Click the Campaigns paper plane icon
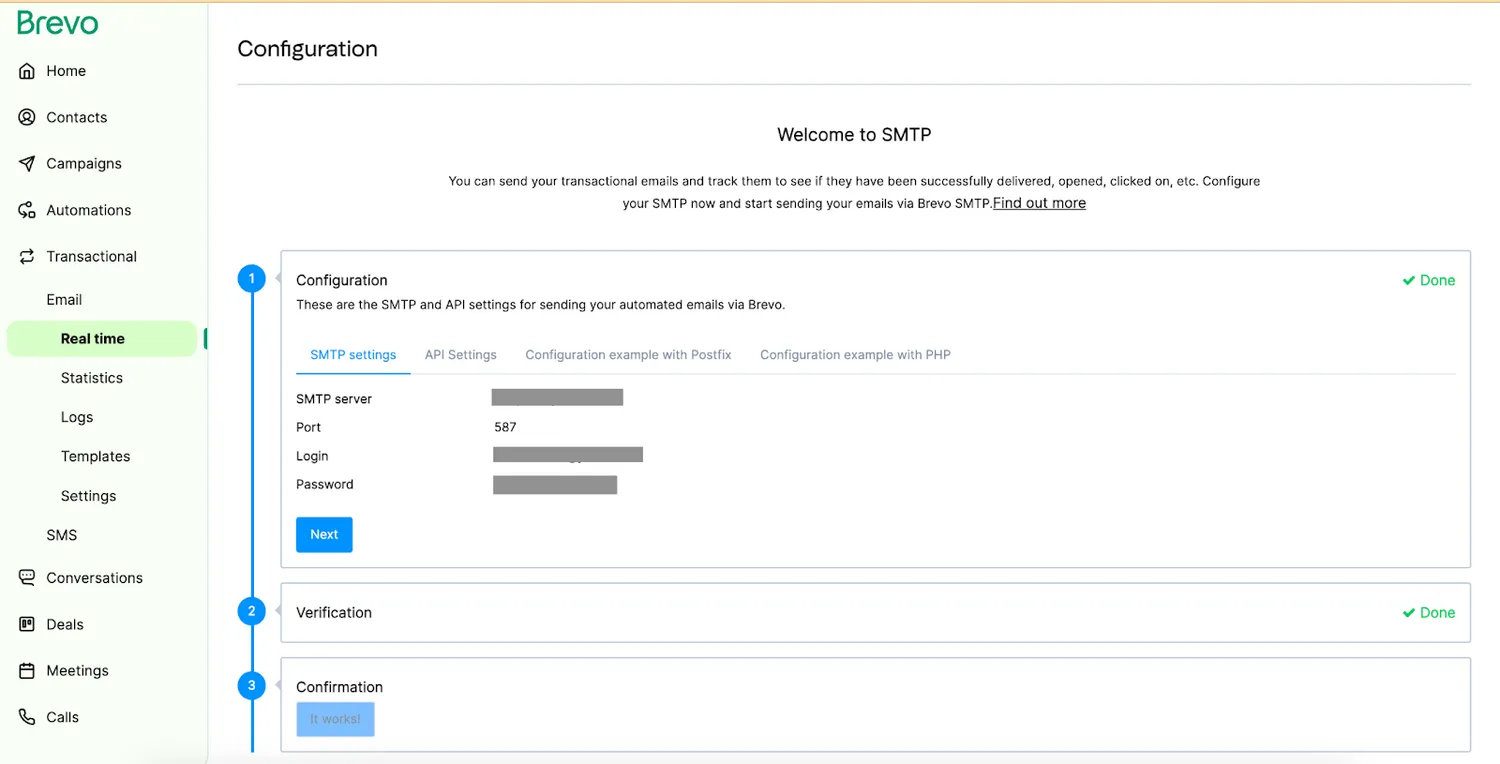Image resolution: width=1500 pixels, height=764 pixels. (x=27, y=164)
